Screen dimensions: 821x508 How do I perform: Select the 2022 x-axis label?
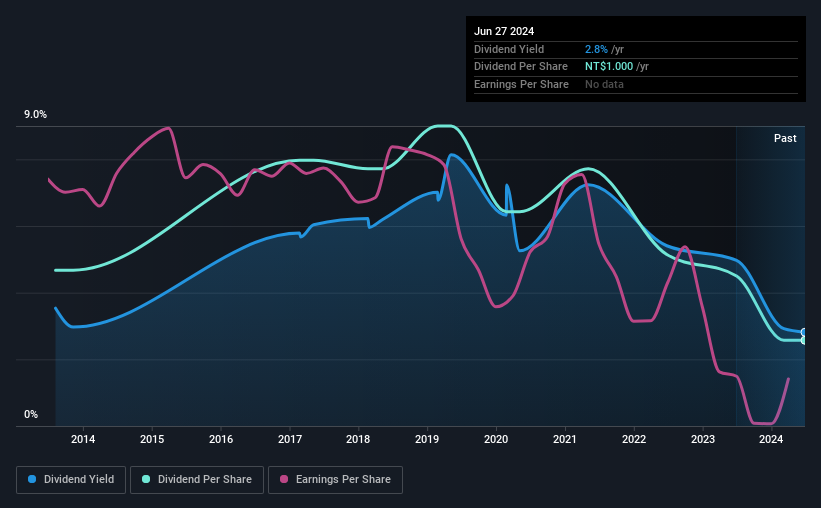[x=634, y=439]
